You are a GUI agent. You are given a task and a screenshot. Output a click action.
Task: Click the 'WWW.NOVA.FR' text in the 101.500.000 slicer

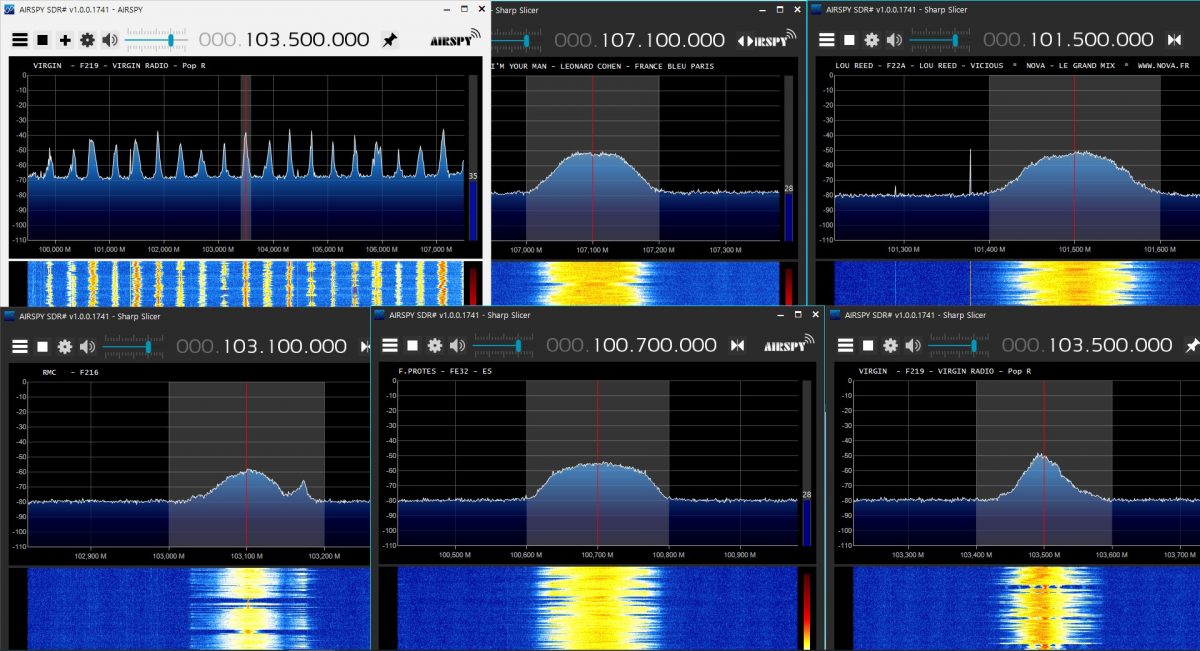[x=1162, y=67]
